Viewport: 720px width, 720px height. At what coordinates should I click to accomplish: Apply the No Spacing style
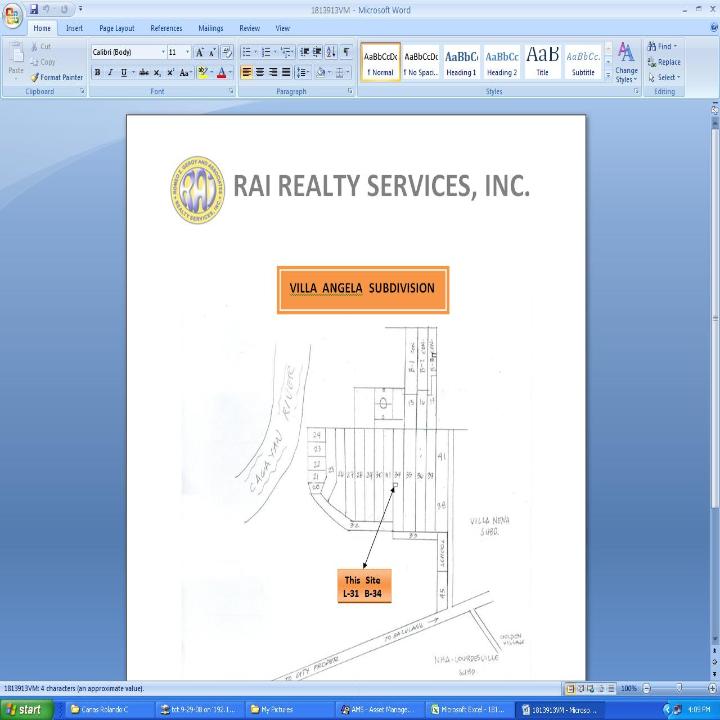click(421, 62)
